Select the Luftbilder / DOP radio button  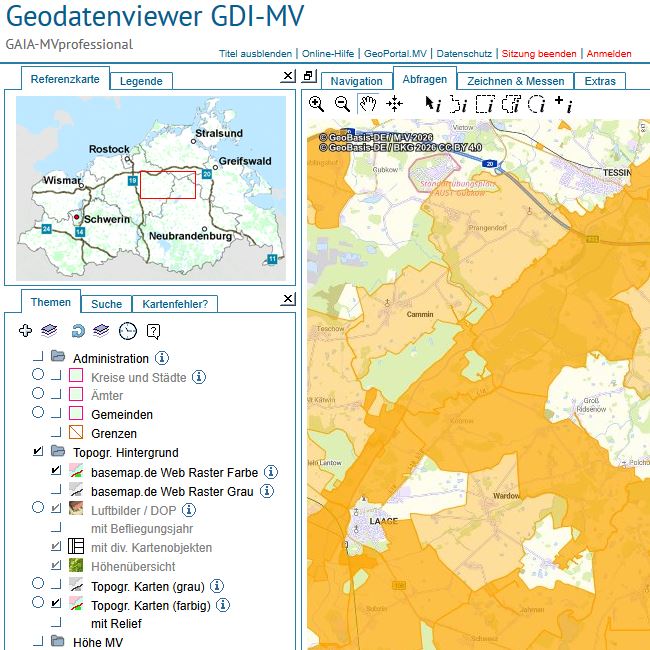[38, 507]
